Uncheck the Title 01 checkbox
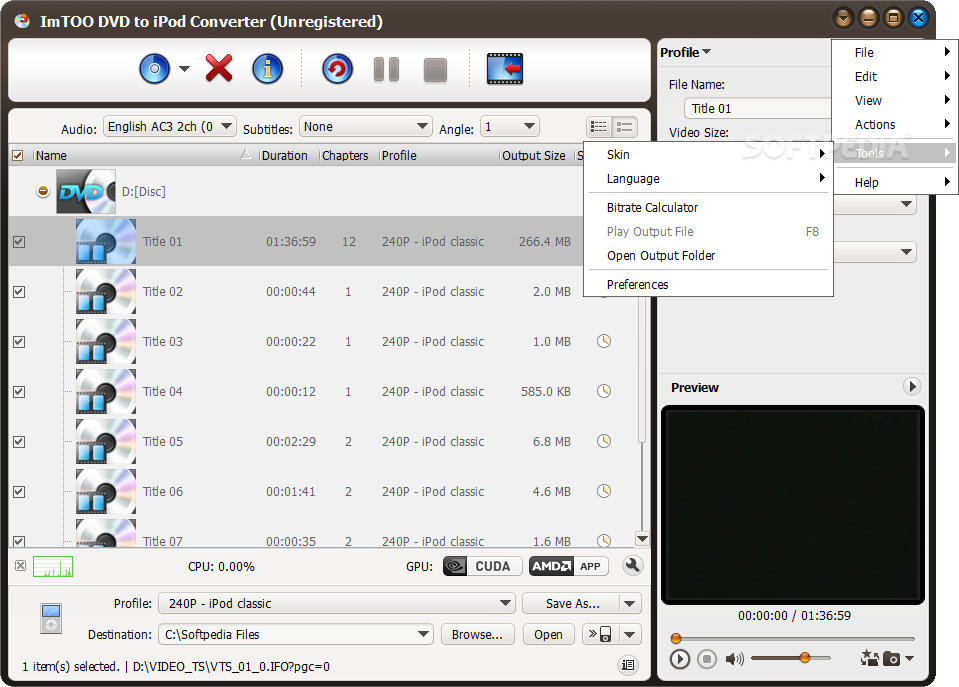959x687 pixels. click(x=19, y=242)
